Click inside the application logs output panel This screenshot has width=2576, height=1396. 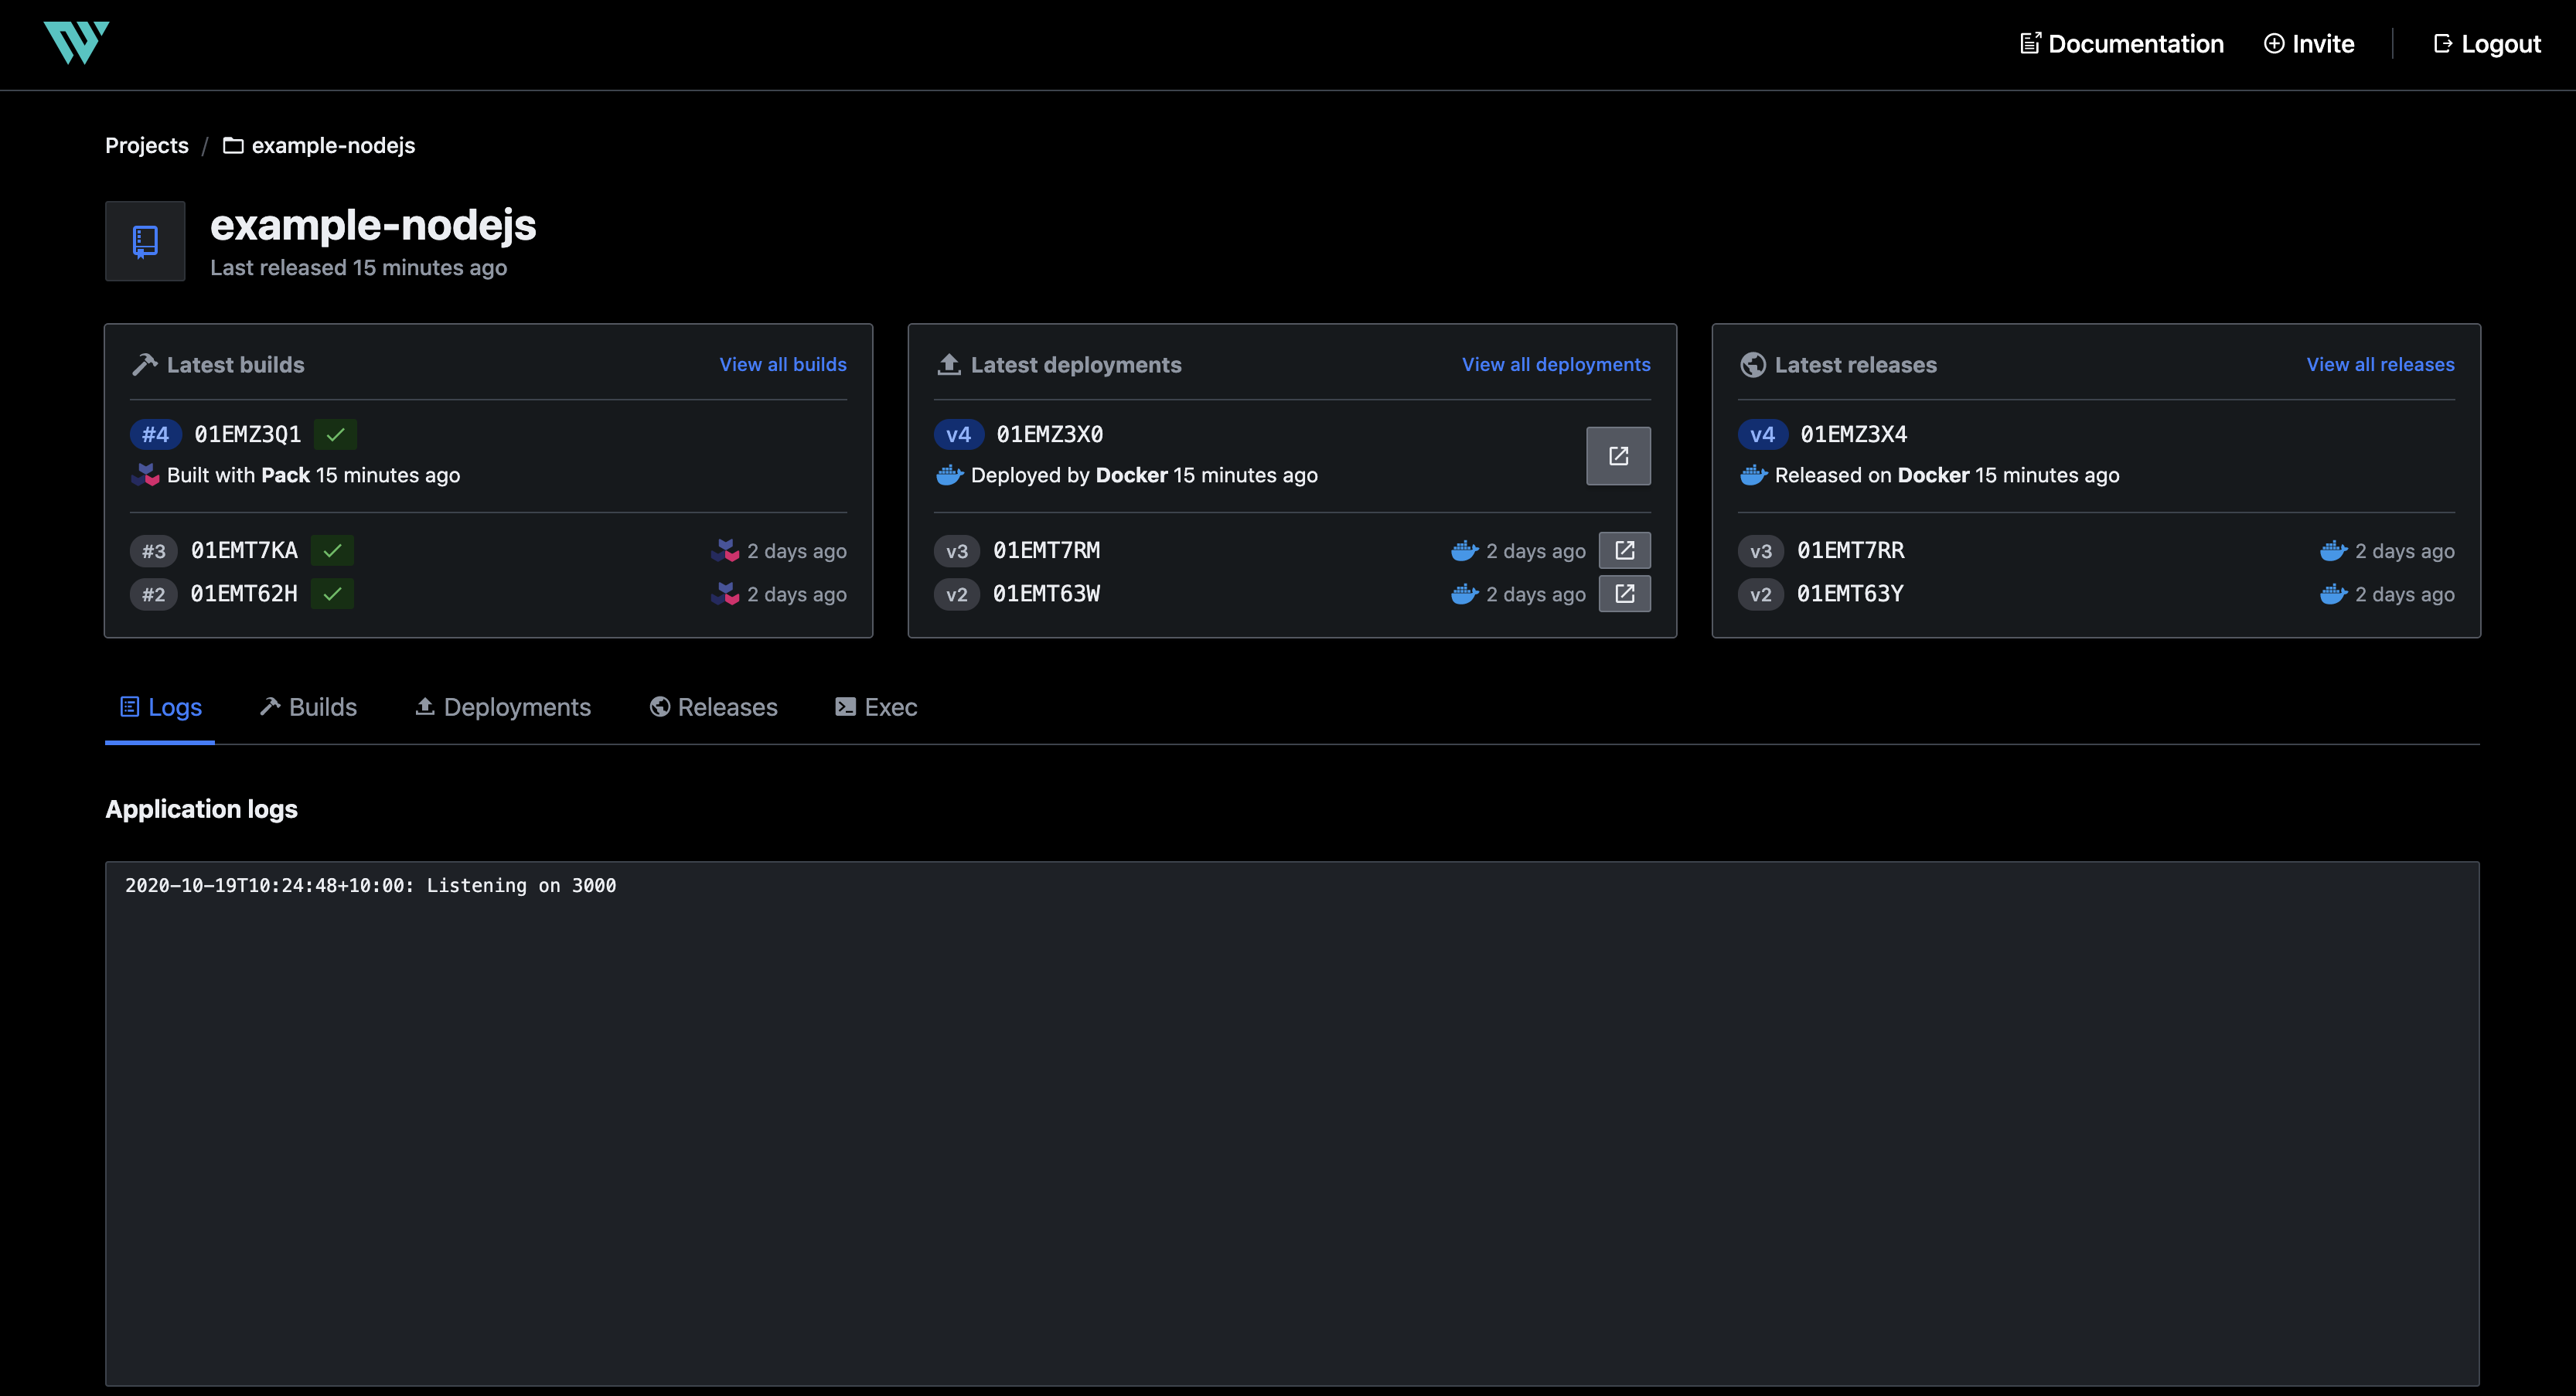[1292, 1123]
